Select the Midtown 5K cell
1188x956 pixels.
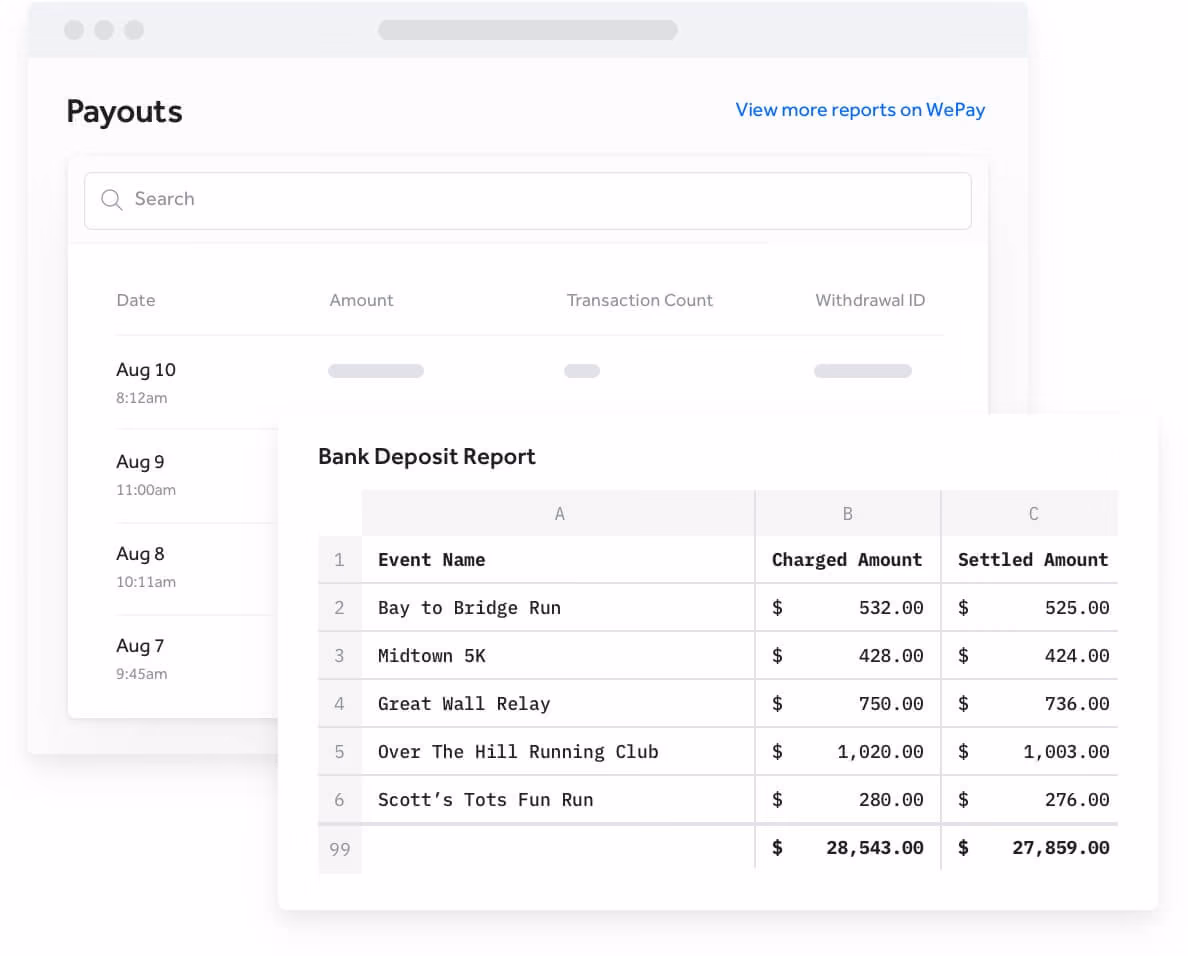(x=558, y=655)
